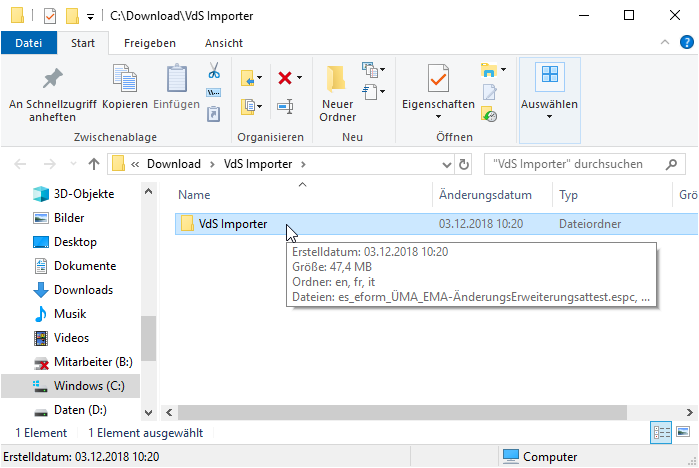This screenshot has width=699, height=468.
Task: Open Downloads in navigation pane
Action: click(x=74, y=290)
